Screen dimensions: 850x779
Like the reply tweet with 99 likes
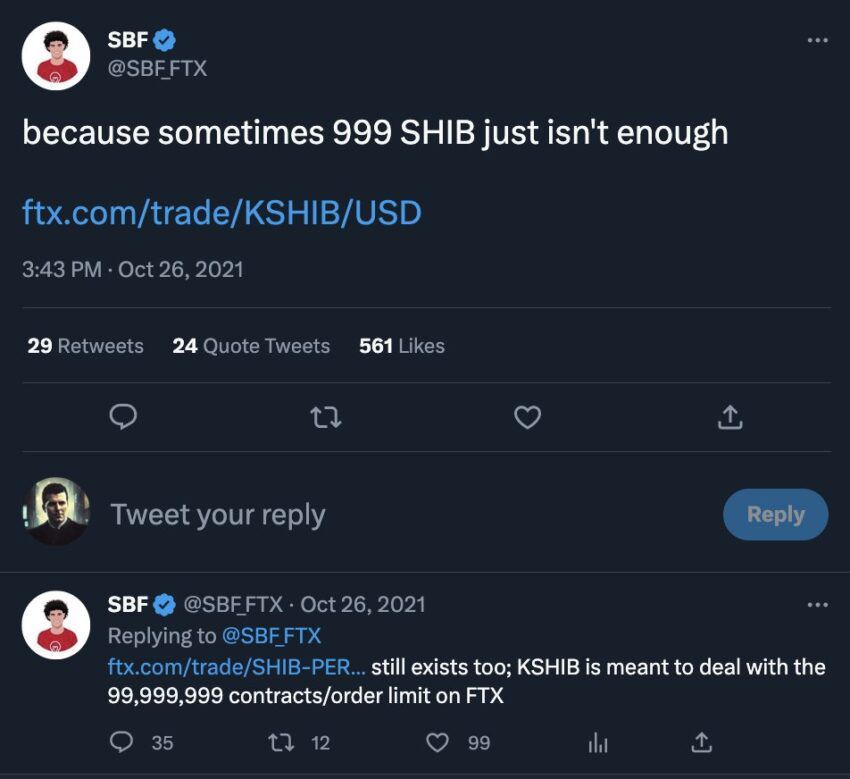pos(438,742)
